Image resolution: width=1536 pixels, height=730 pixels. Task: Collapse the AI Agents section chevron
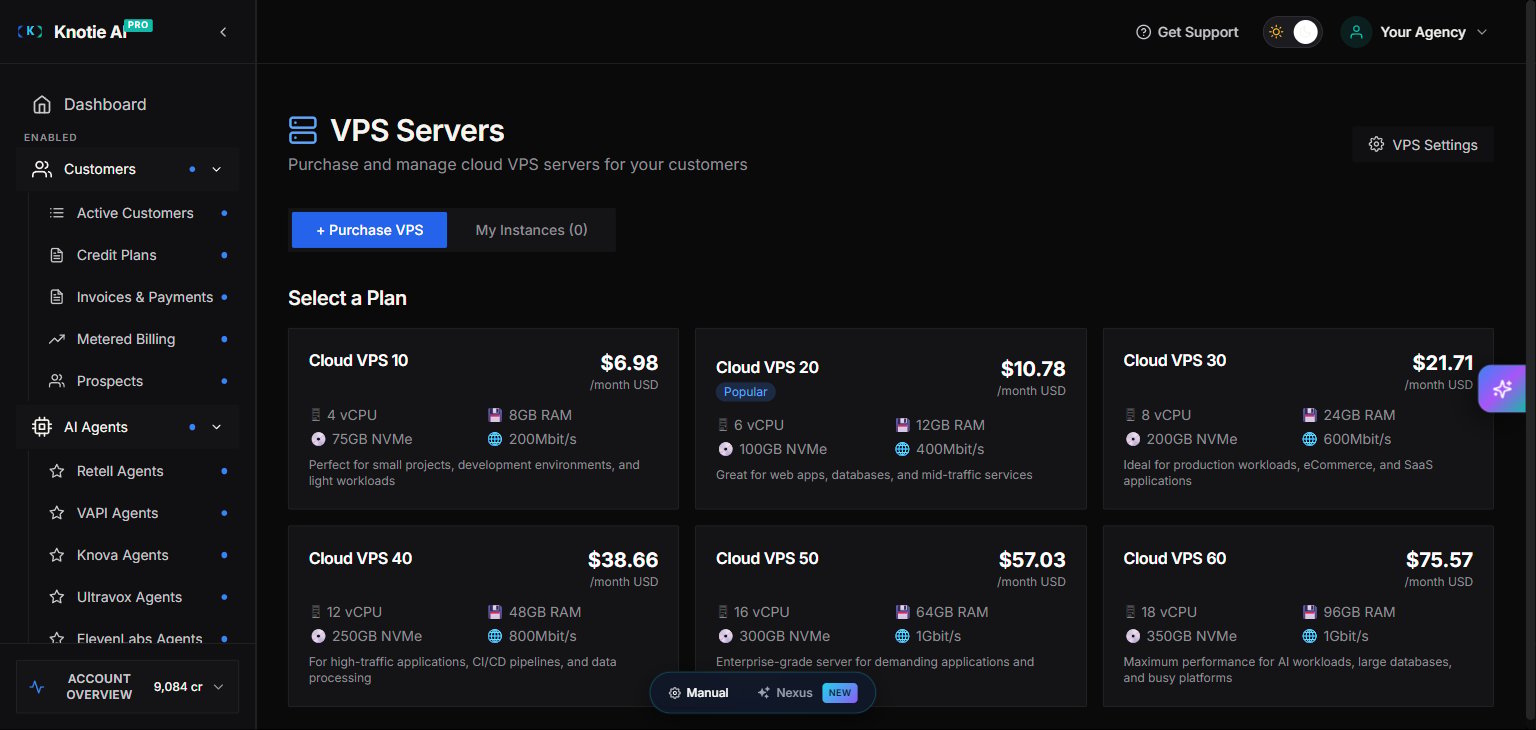[216, 427]
